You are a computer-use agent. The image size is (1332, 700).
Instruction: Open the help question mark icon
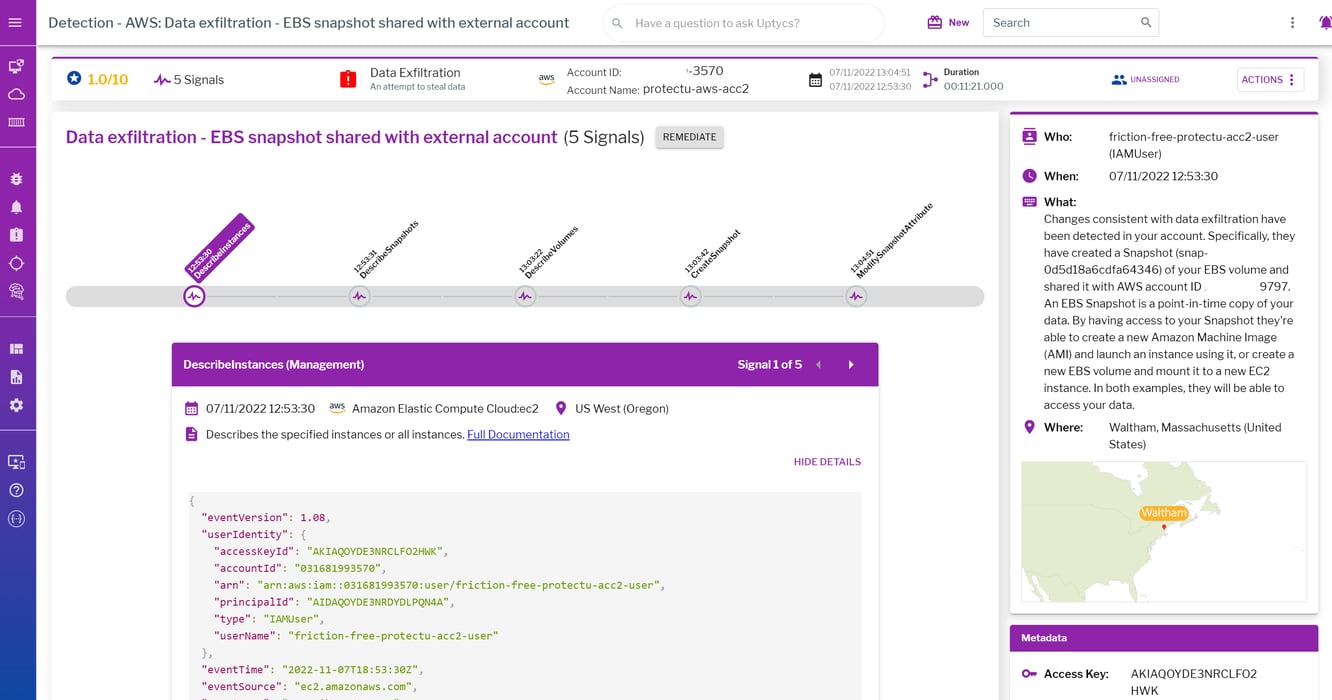pyautogui.click(x=16, y=490)
